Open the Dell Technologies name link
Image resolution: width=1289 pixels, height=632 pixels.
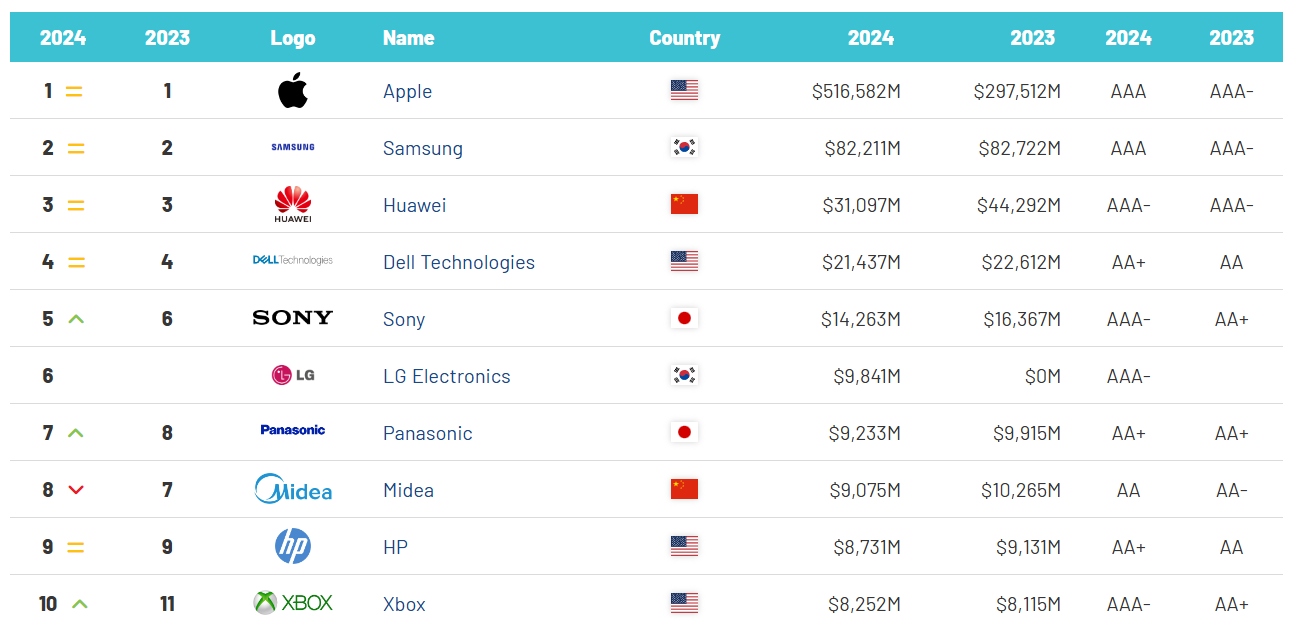[458, 262]
